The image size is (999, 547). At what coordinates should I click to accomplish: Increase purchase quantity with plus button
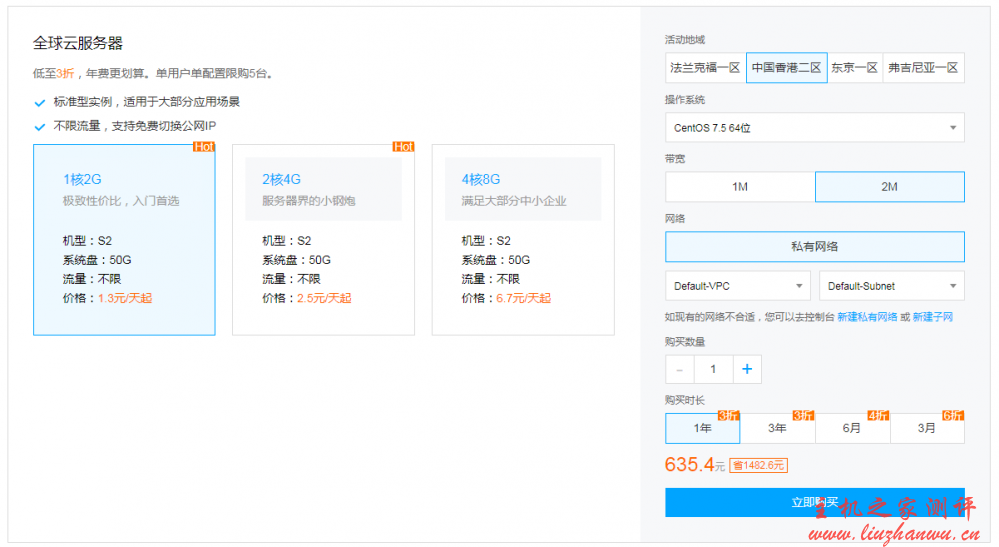[747, 369]
